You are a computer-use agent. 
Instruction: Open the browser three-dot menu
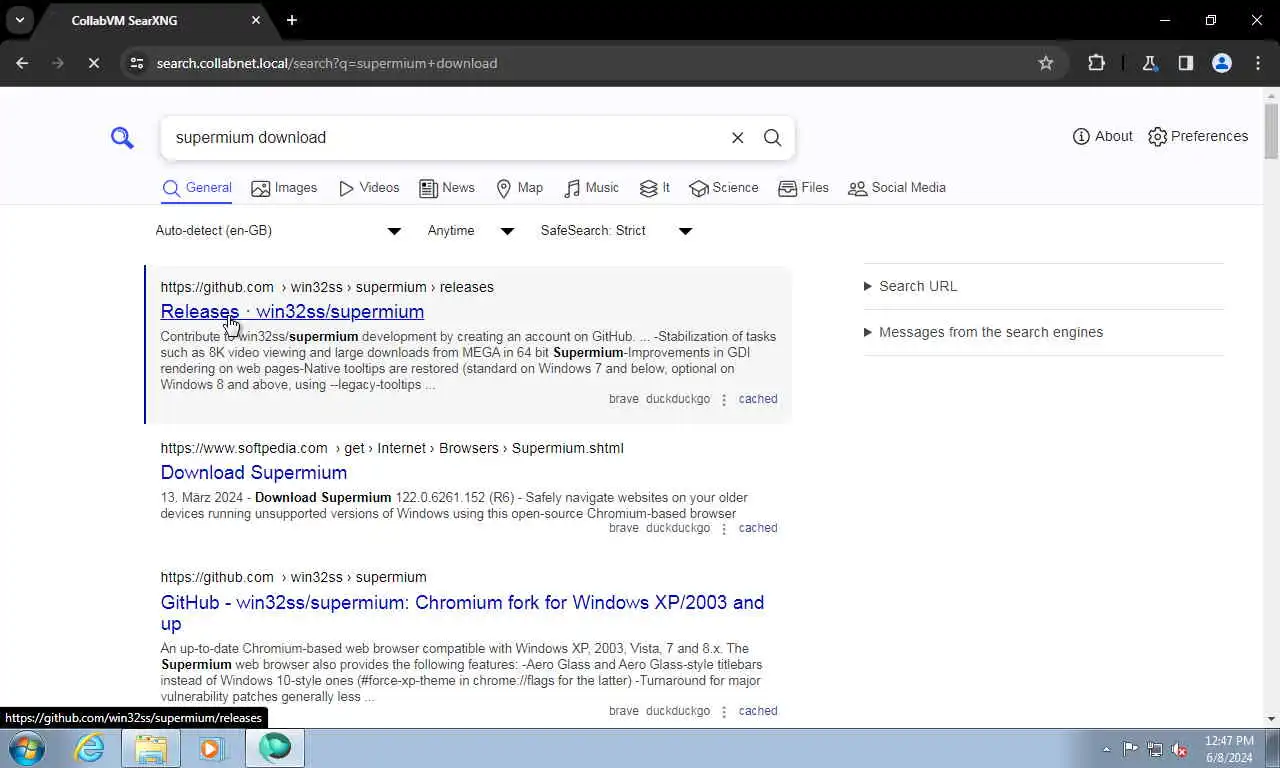[x=1258, y=63]
